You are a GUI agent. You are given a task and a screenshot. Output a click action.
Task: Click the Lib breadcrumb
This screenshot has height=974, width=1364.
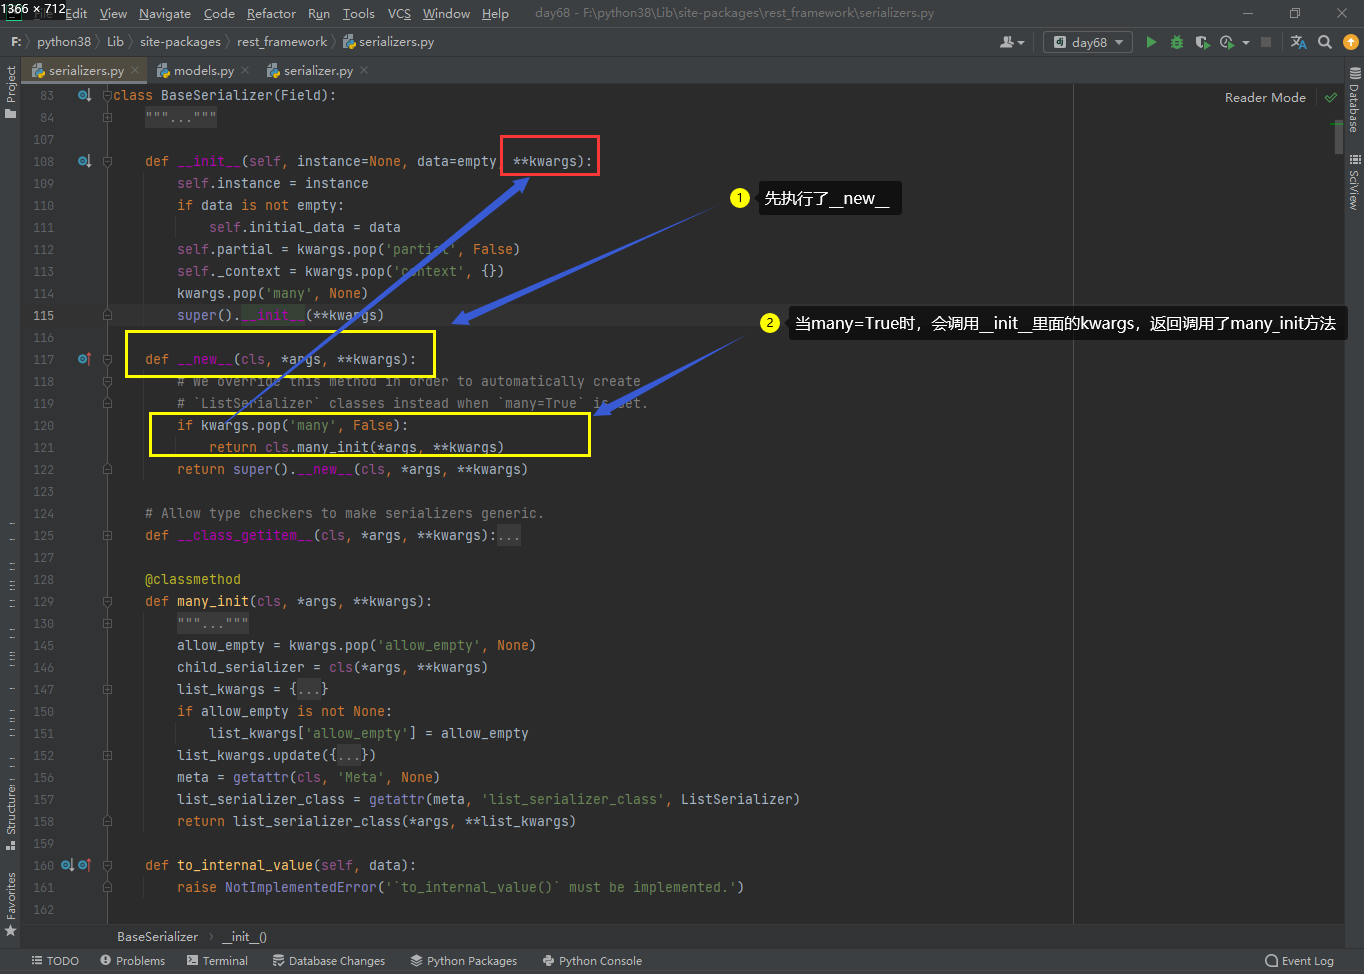[x=115, y=41]
